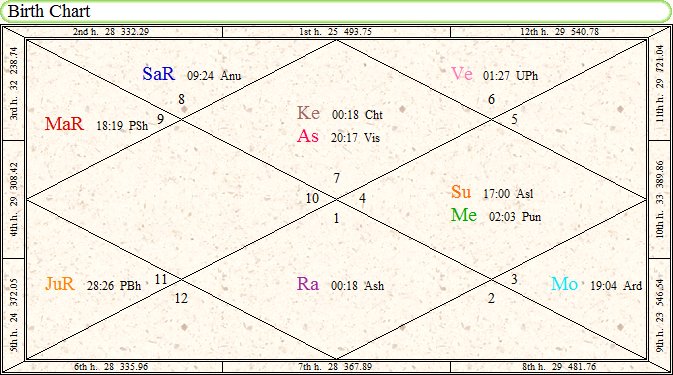Screen dimensions: 673x375
Task: Click the Birth Chart title header
Action: point(49,11)
